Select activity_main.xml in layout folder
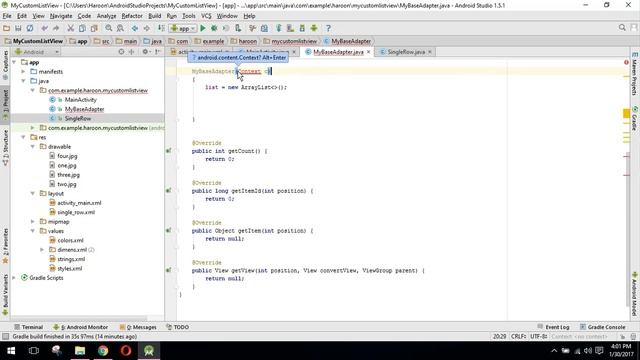The image size is (640, 360). coord(79,203)
